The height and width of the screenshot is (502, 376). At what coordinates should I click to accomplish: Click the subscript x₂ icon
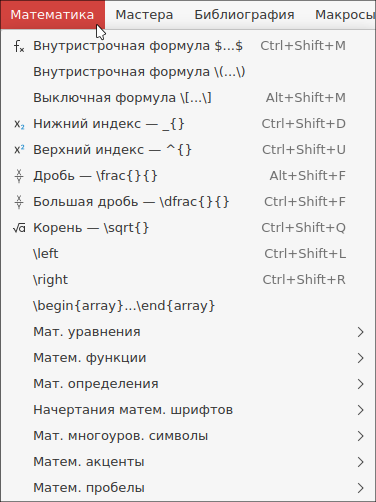(x=19, y=124)
